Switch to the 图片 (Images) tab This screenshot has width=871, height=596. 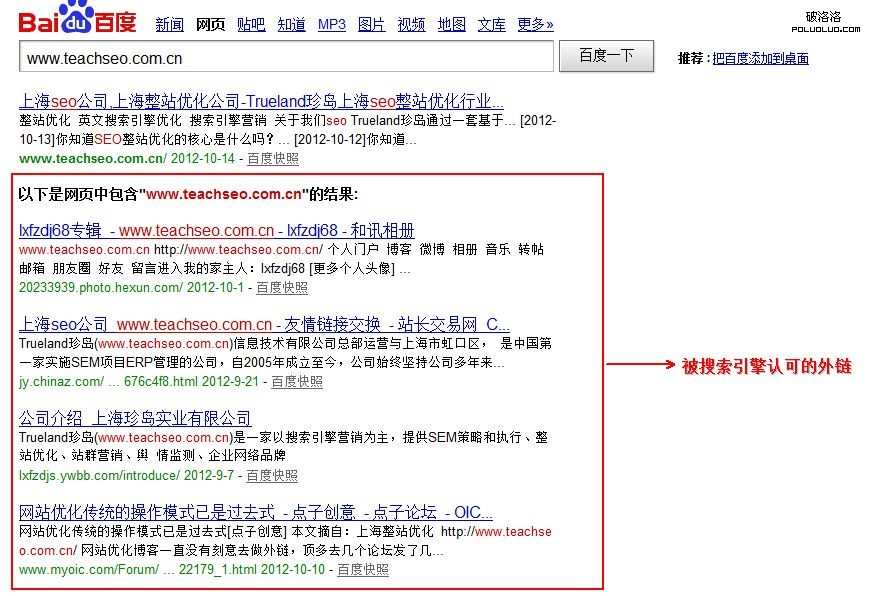point(371,25)
